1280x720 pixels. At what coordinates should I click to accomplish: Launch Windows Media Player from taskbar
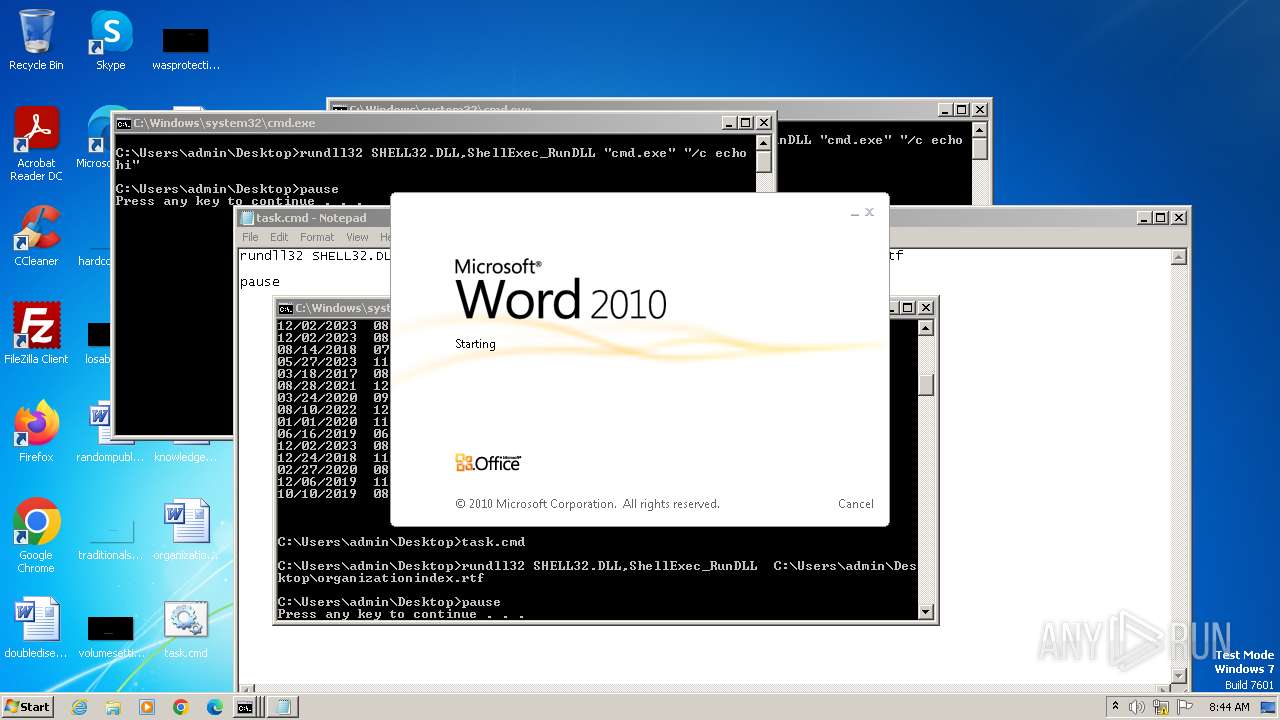click(x=147, y=707)
